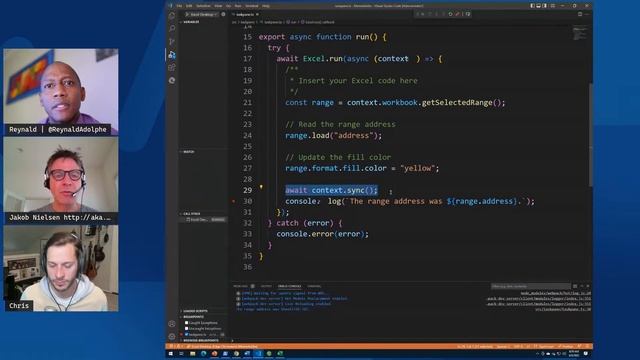Start debugging with the green play icon
Screen dimensions: 640x360
(x=187, y=14)
